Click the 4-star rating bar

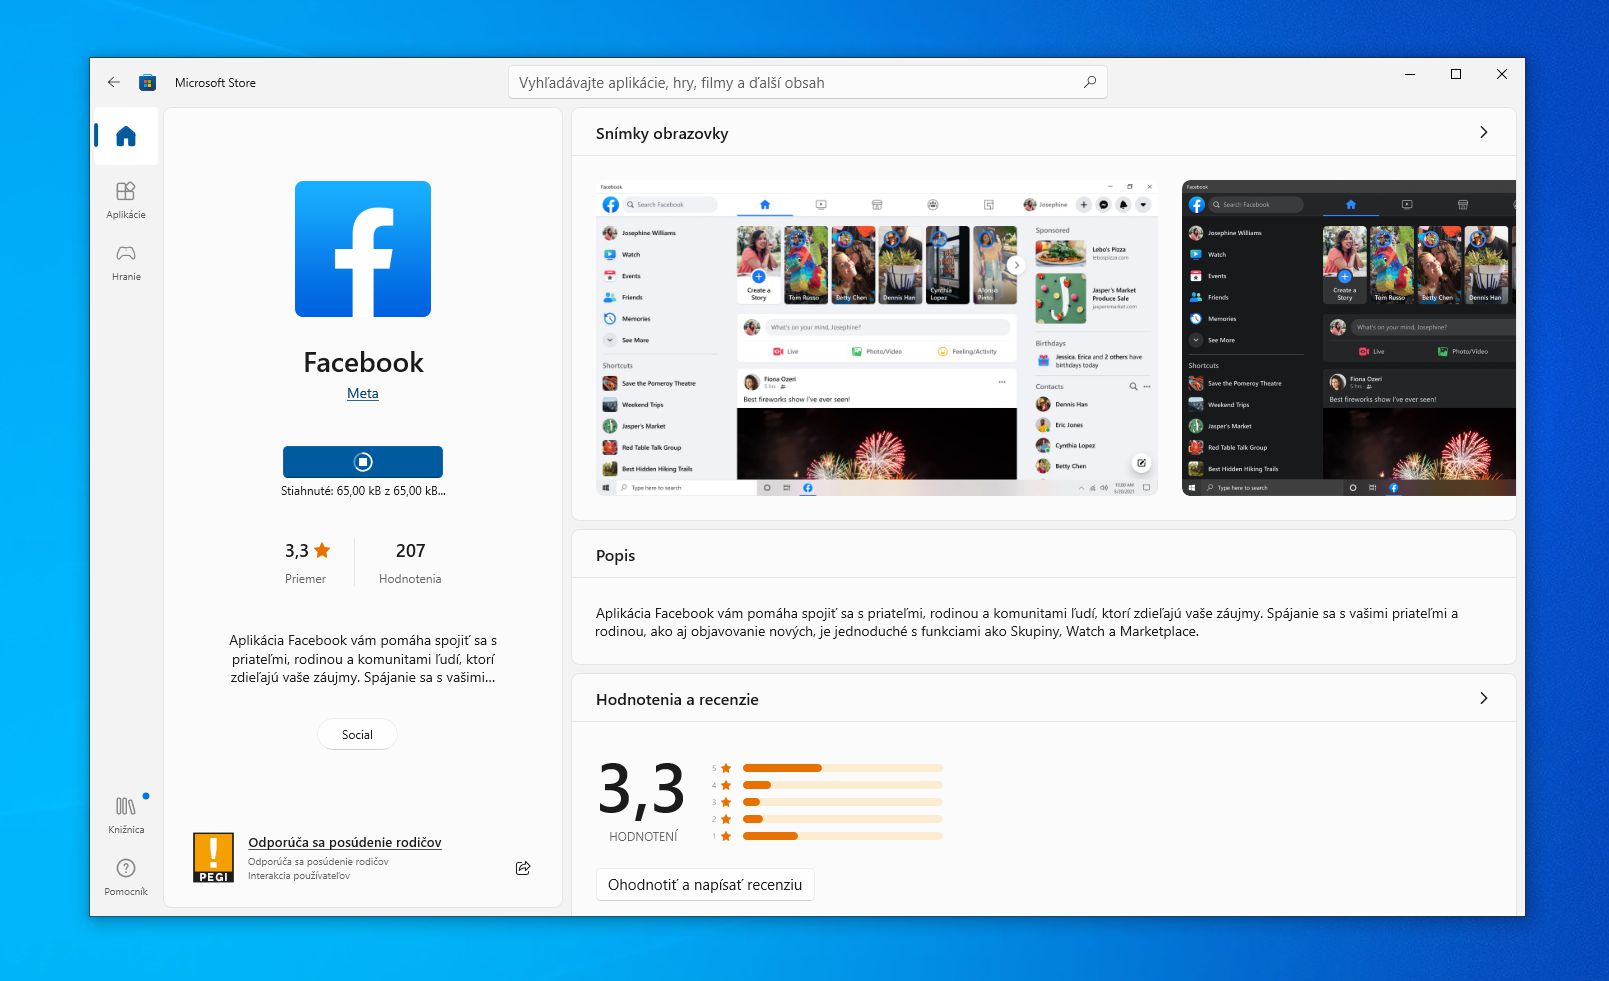[843, 785]
